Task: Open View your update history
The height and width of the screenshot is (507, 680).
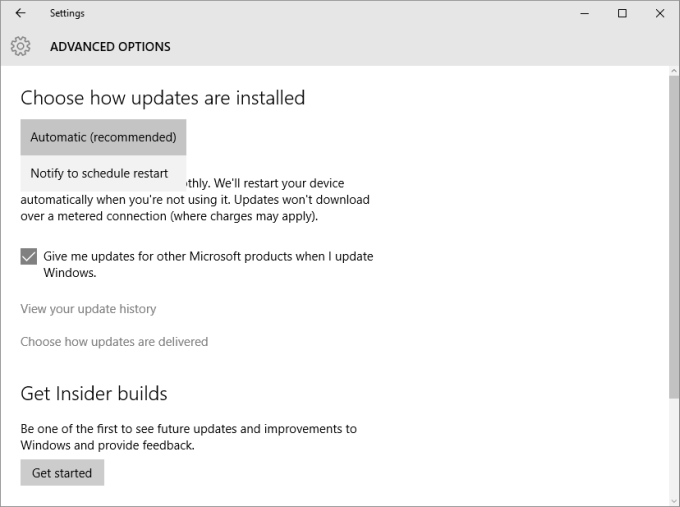Action: coord(88,309)
